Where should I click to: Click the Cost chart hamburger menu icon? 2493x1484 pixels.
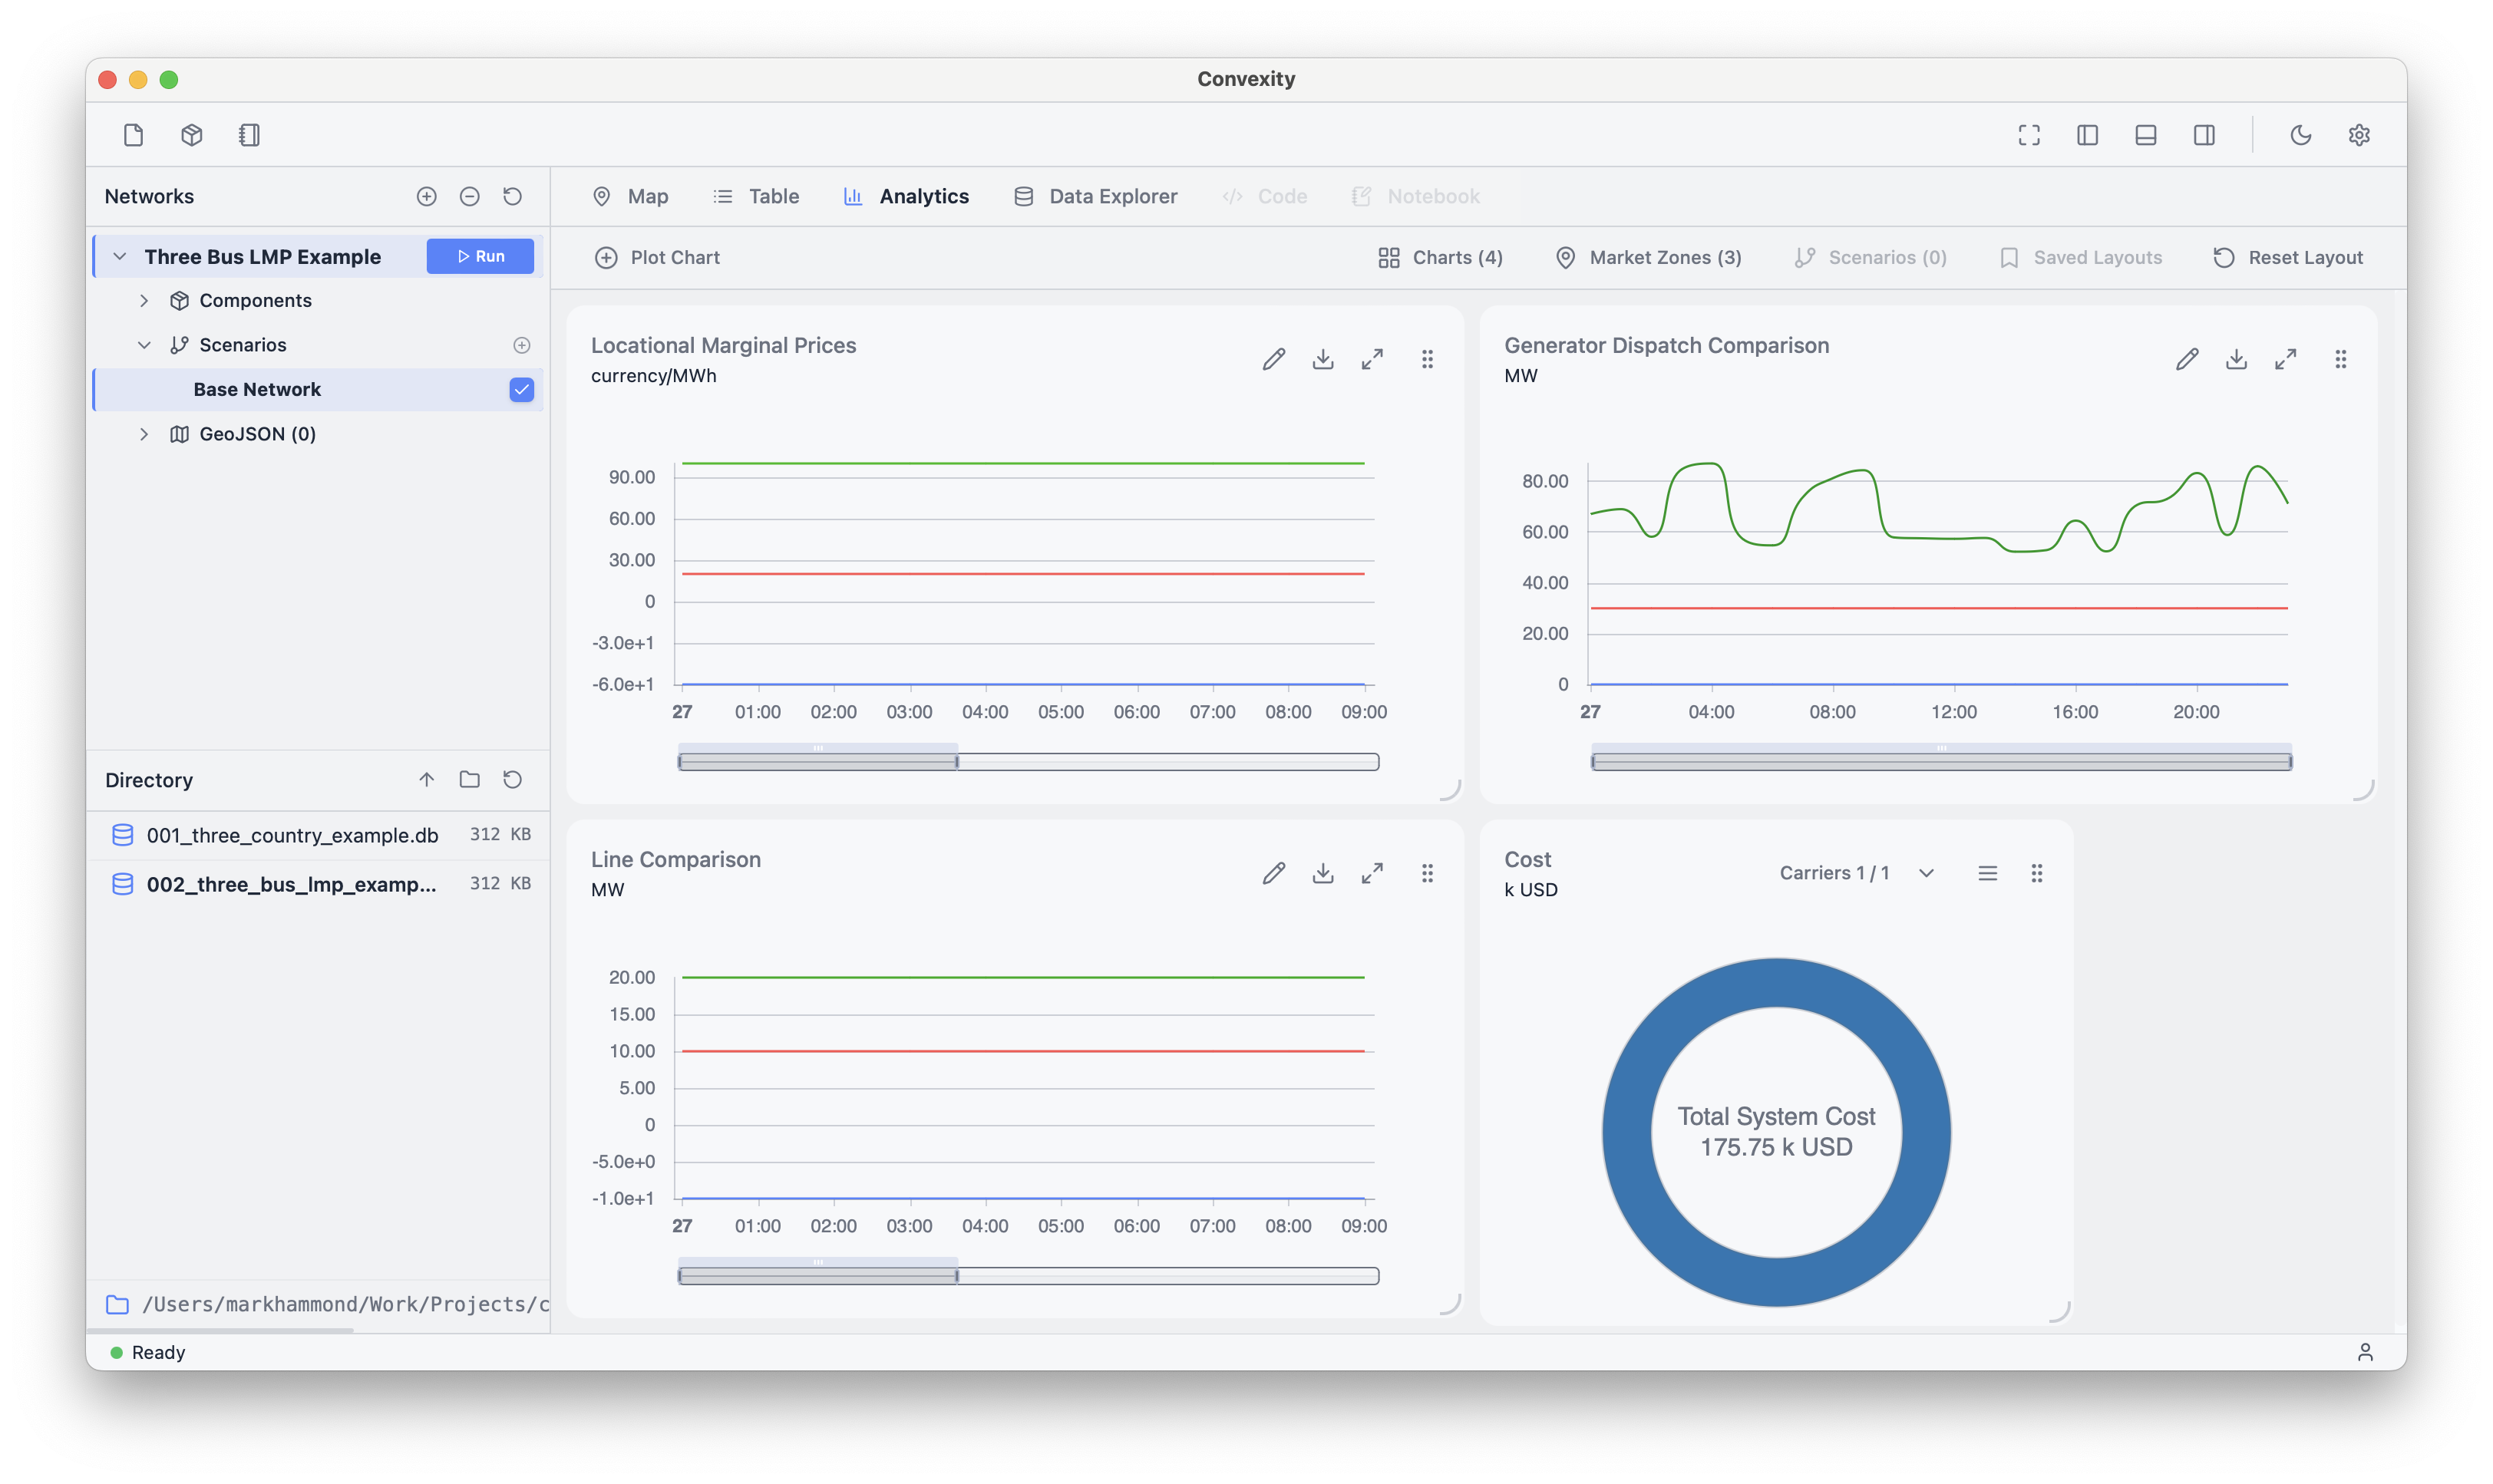pos(1987,873)
